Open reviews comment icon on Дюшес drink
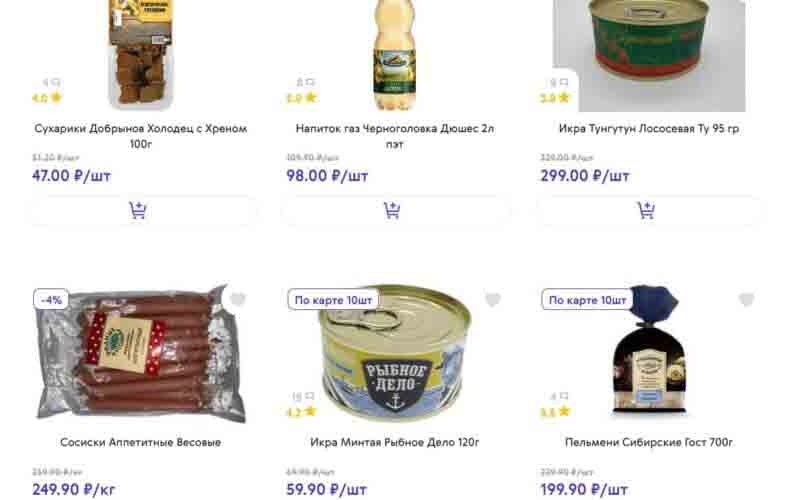The width and height of the screenshot is (800, 500). point(310,82)
